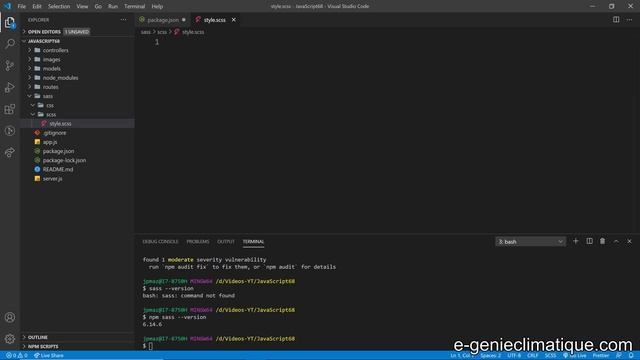Open editor More Actions ellipsis

pos(629,20)
